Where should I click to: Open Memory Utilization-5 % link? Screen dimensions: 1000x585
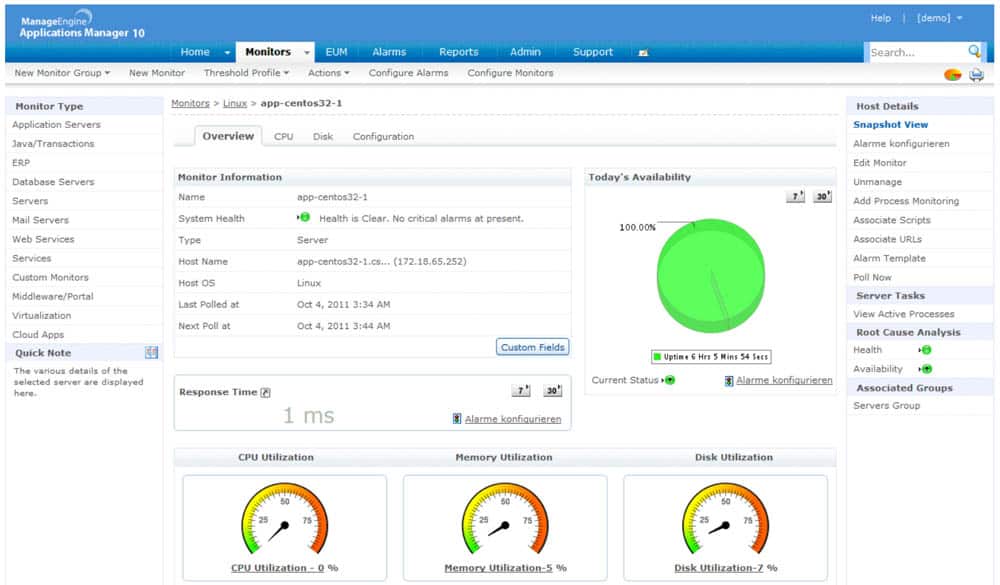click(505, 568)
